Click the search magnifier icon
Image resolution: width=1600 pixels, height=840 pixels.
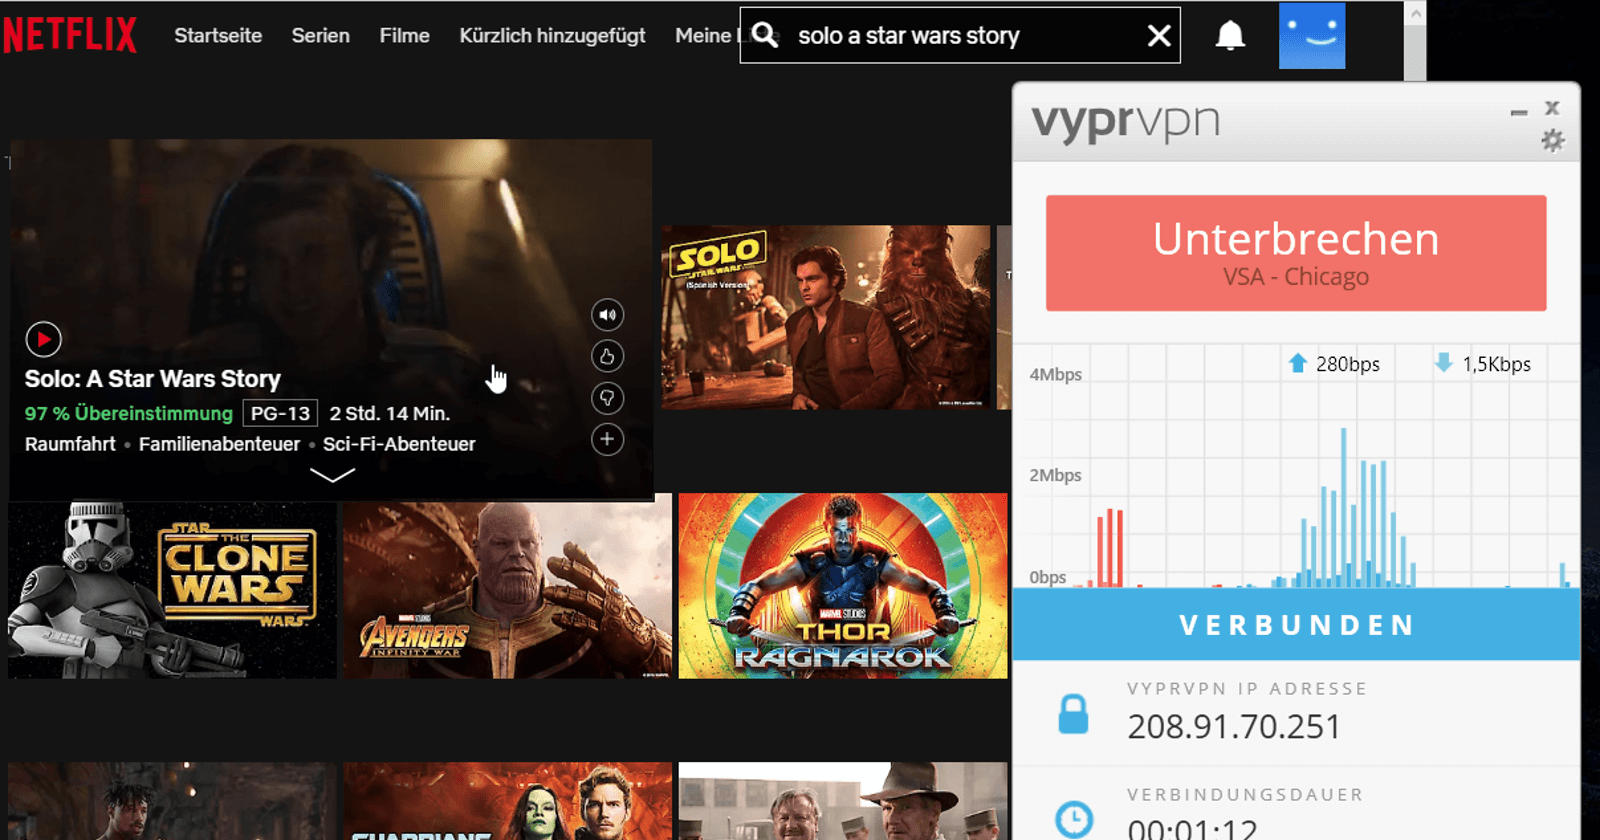click(x=765, y=35)
